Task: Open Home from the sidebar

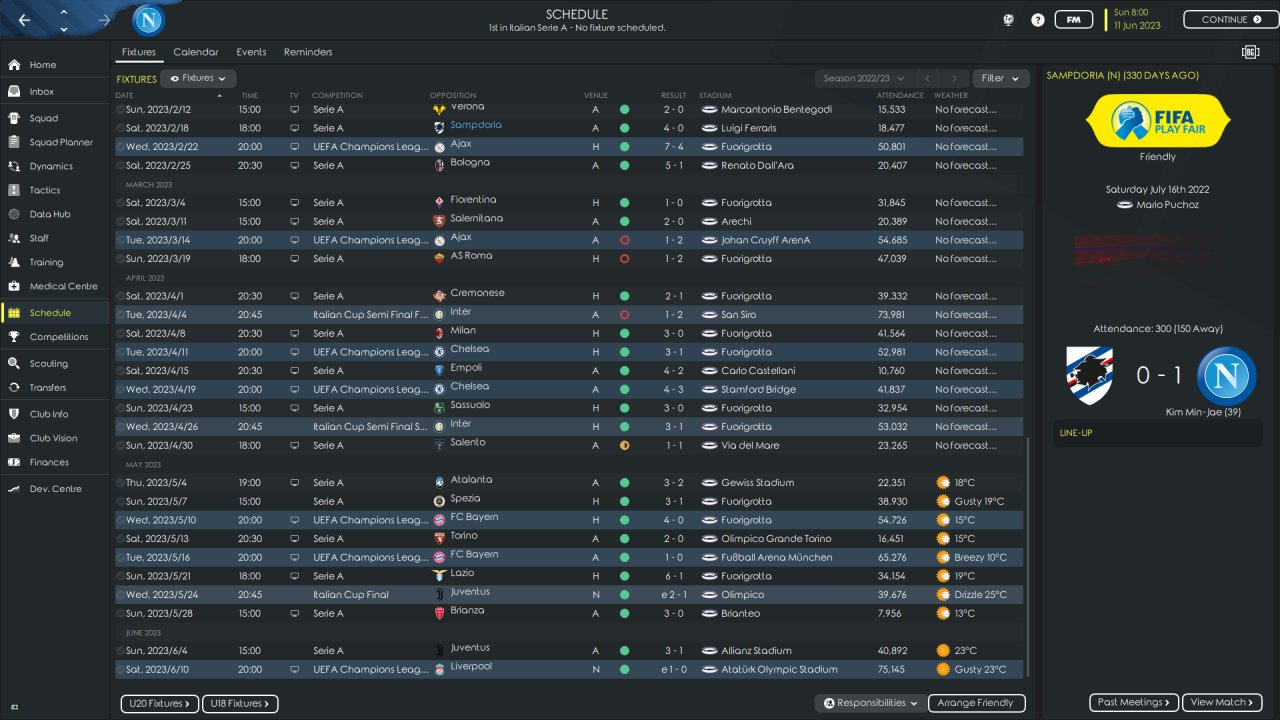Action: 55,65
